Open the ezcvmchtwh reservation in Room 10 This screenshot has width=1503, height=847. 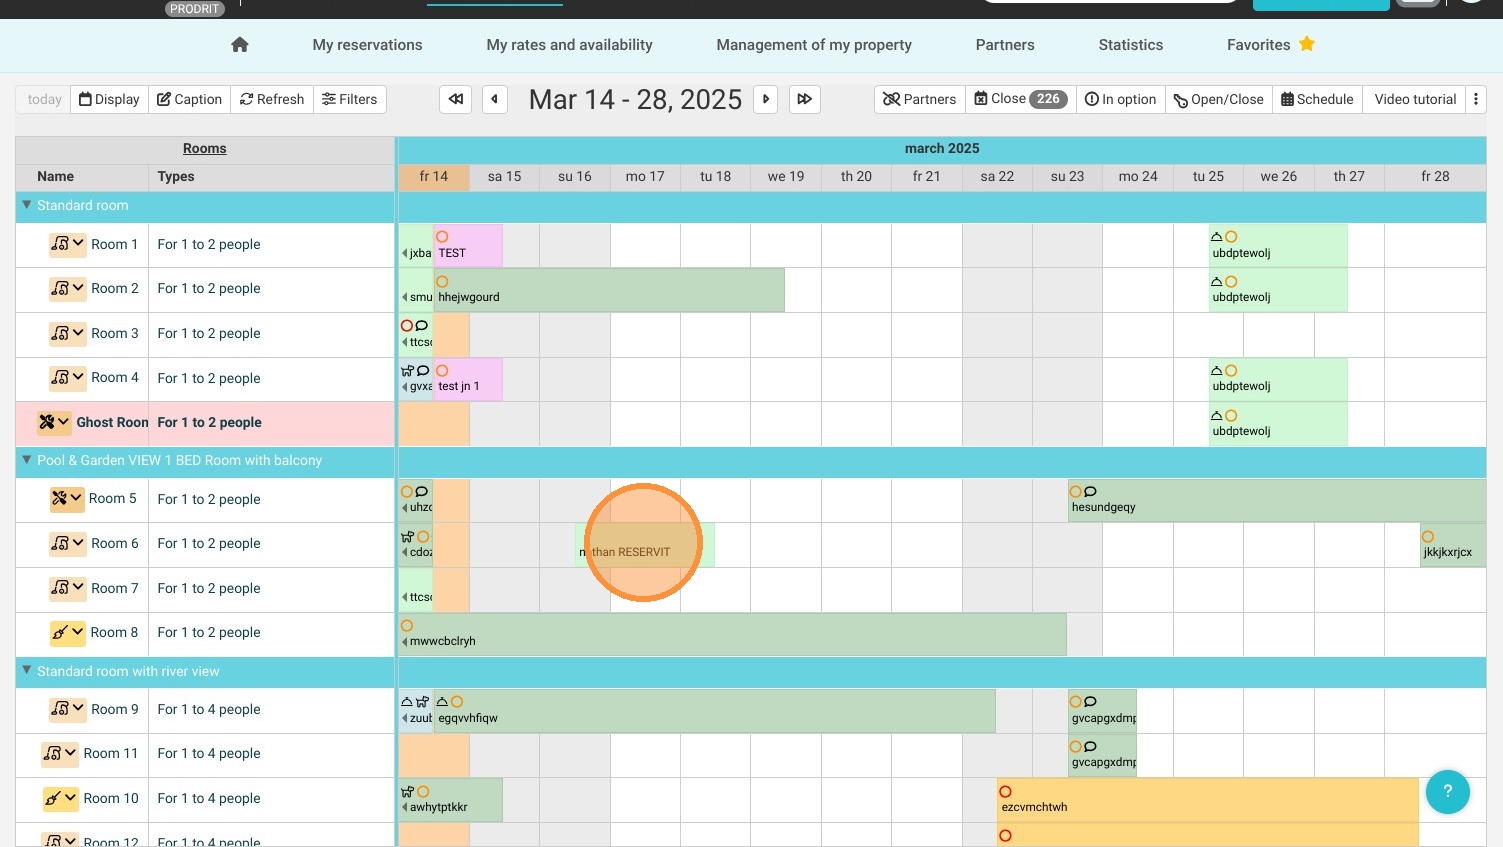(x=1208, y=800)
